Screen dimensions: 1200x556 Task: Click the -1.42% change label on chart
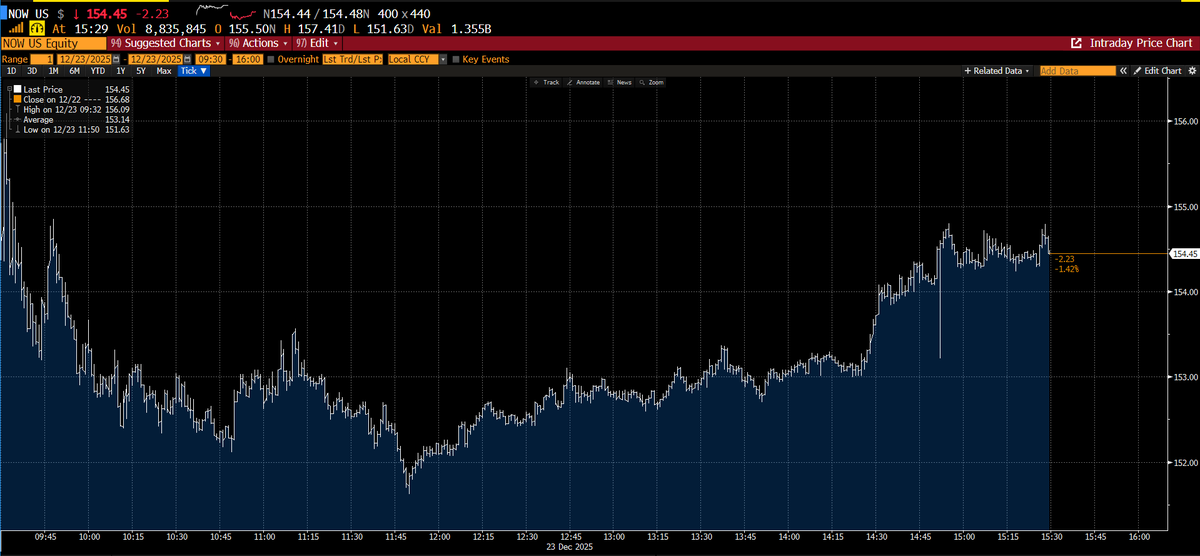coord(1067,269)
